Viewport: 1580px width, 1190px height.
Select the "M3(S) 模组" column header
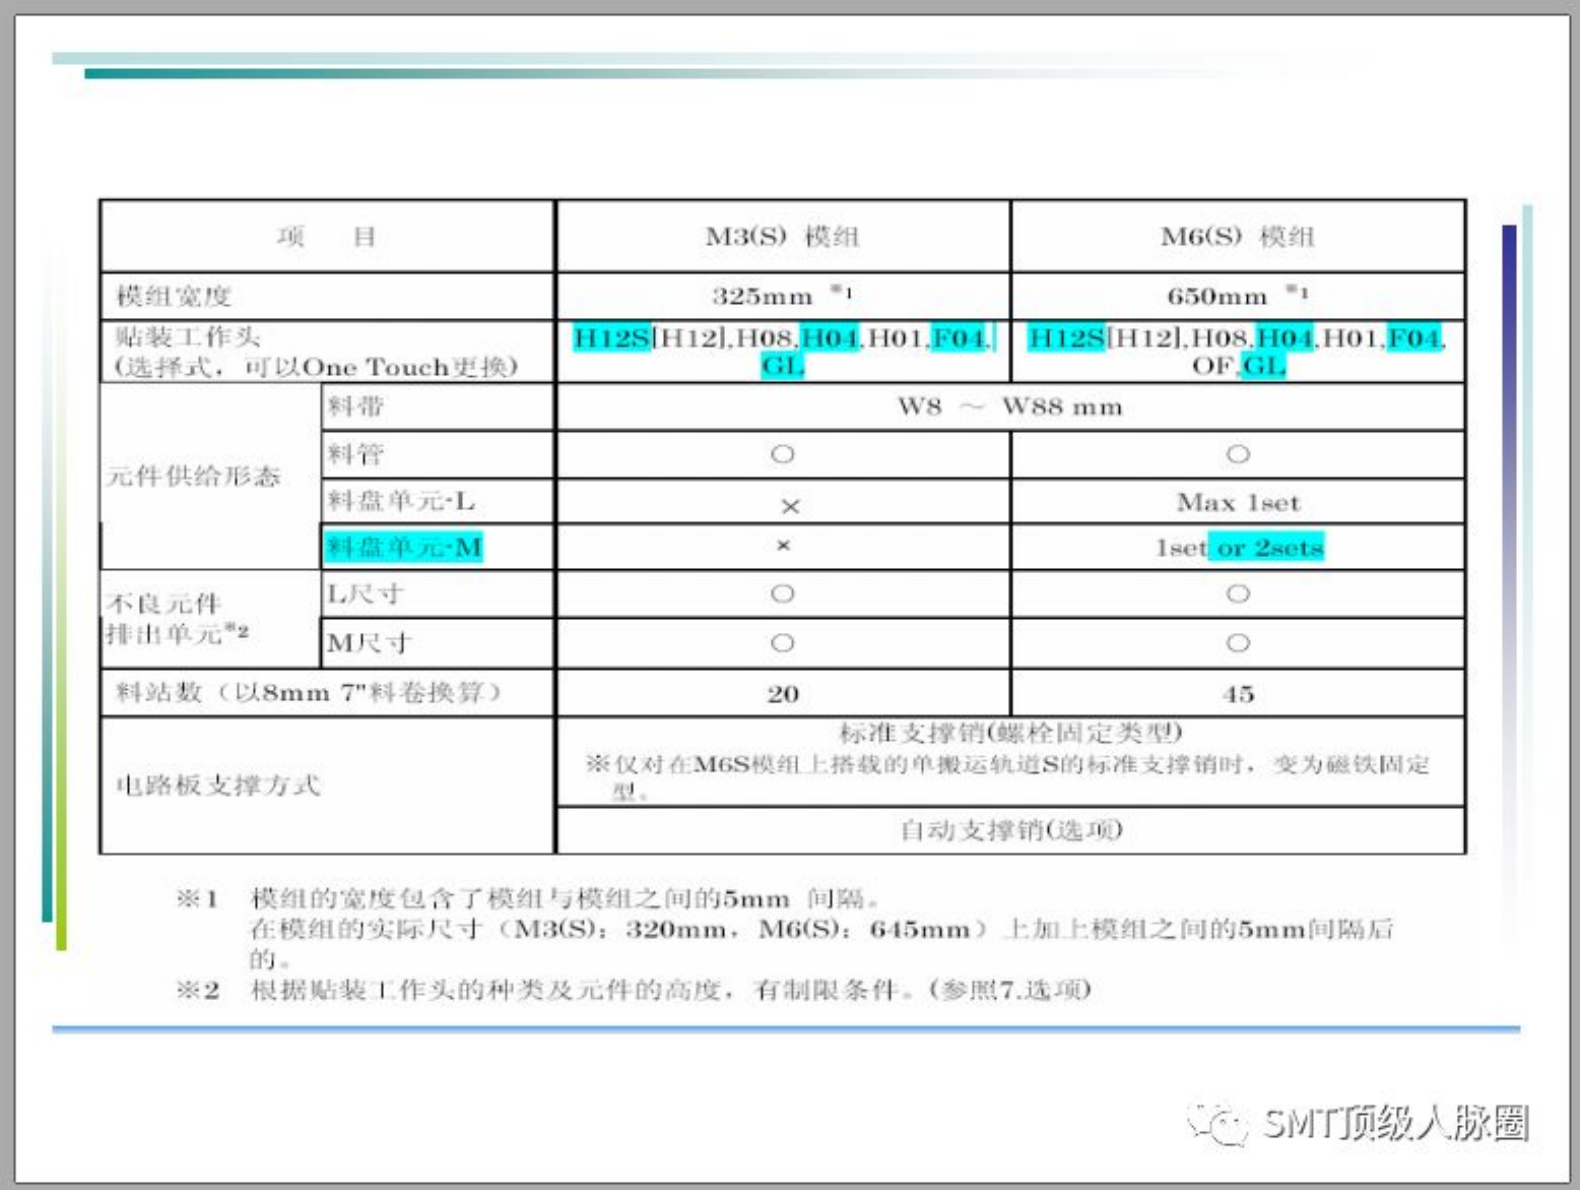(782, 237)
